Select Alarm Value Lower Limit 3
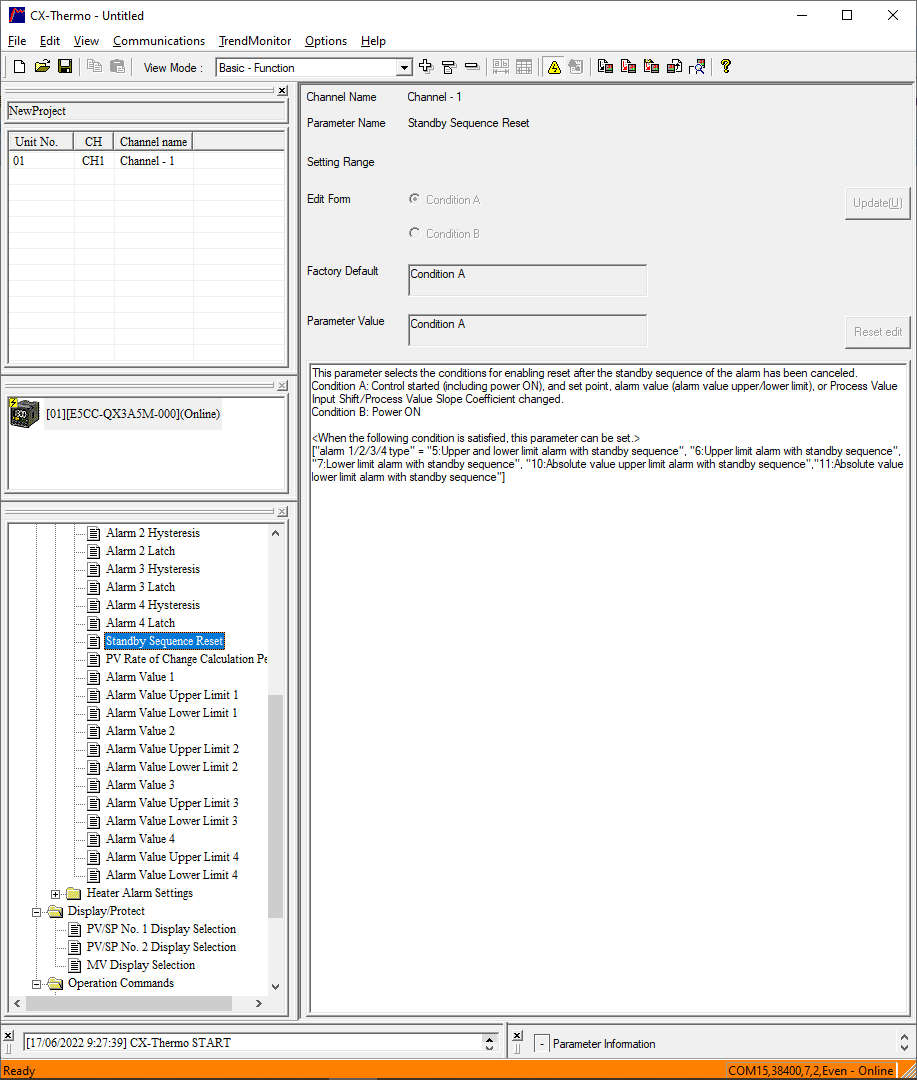Viewport: 917px width, 1080px height. pyautogui.click(x=172, y=820)
